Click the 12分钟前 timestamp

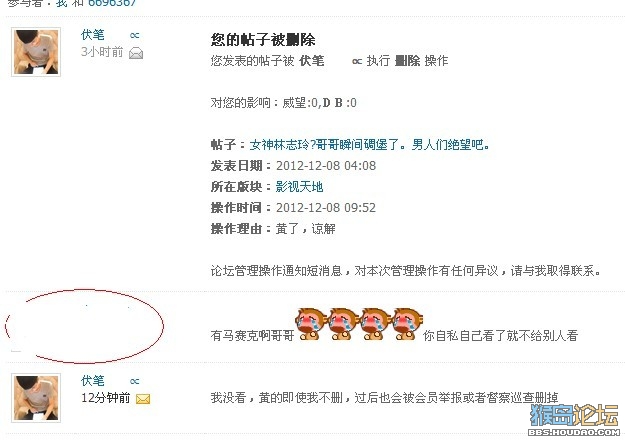pyautogui.click(x=106, y=398)
